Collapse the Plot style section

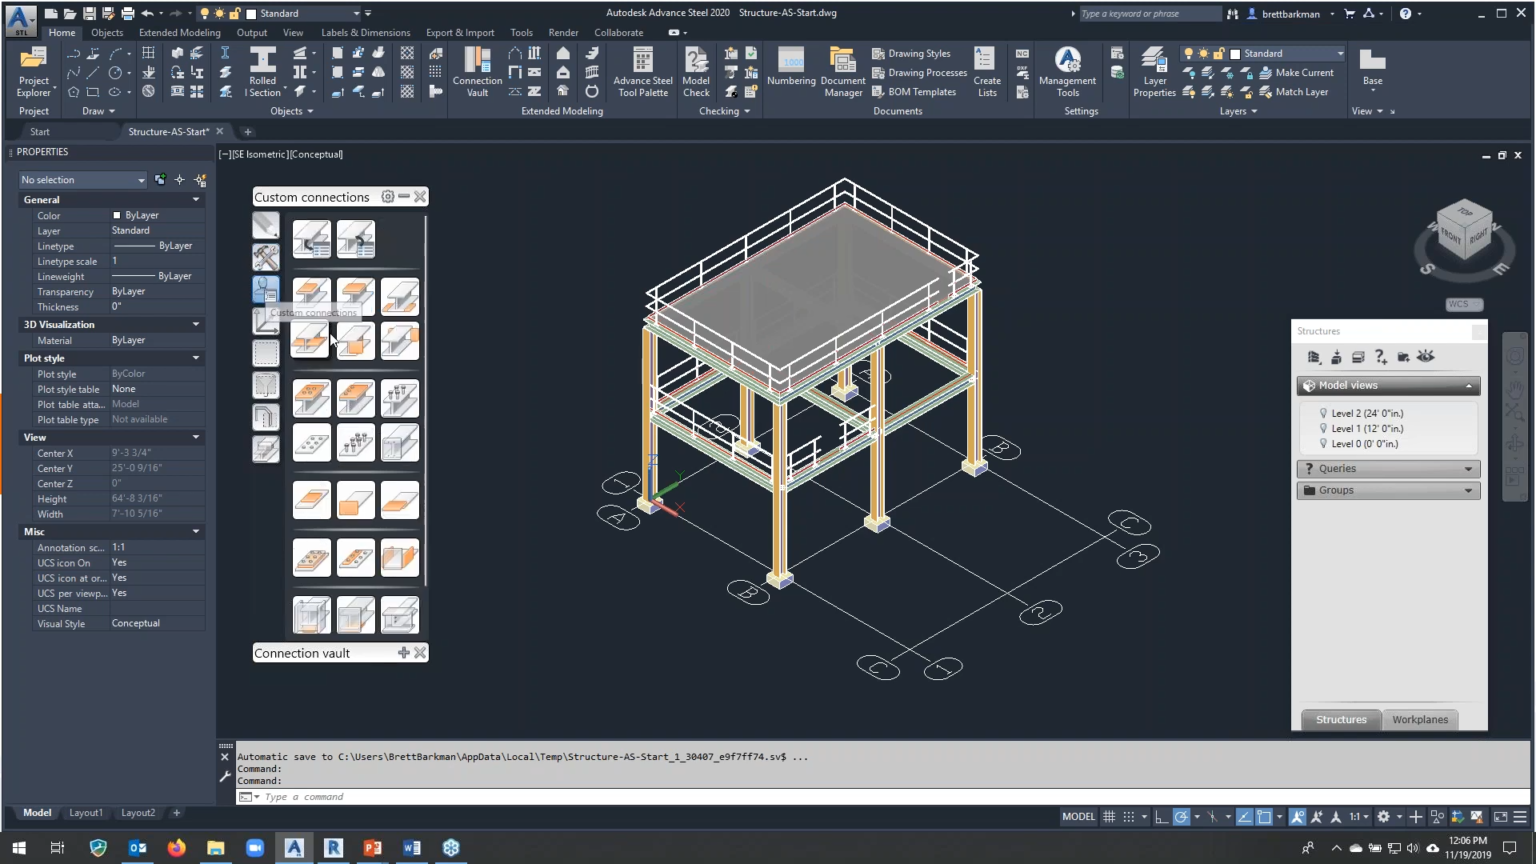(x=196, y=358)
